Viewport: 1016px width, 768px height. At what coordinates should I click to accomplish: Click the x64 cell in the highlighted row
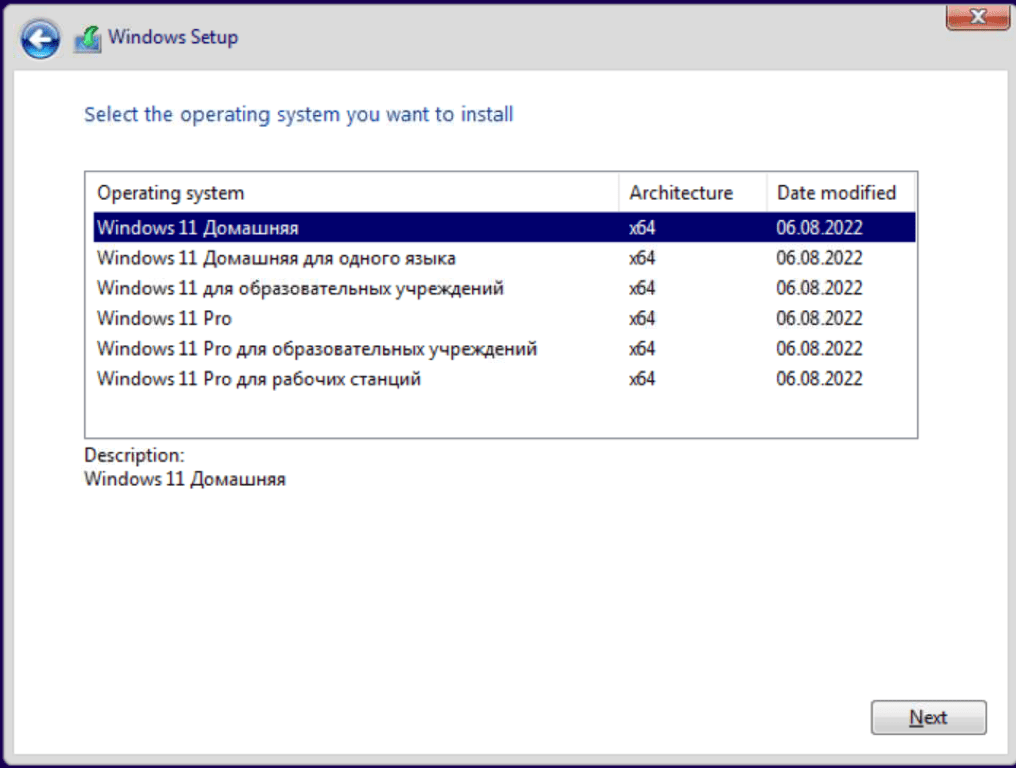pos(642,228)
